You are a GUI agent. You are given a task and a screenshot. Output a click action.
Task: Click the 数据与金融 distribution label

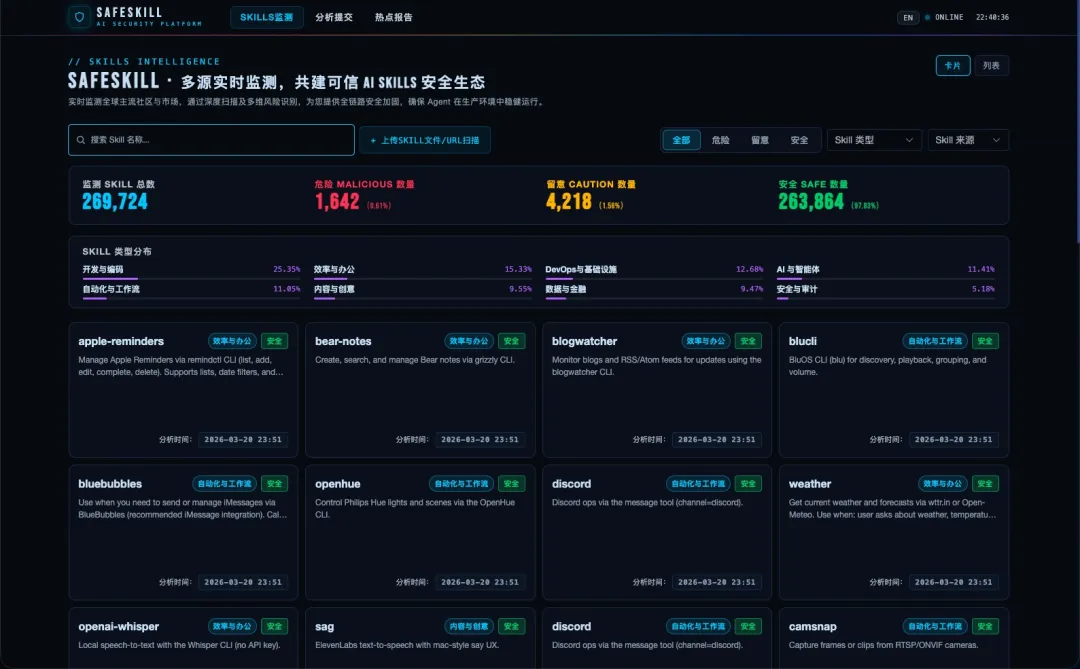pos(565,289)
